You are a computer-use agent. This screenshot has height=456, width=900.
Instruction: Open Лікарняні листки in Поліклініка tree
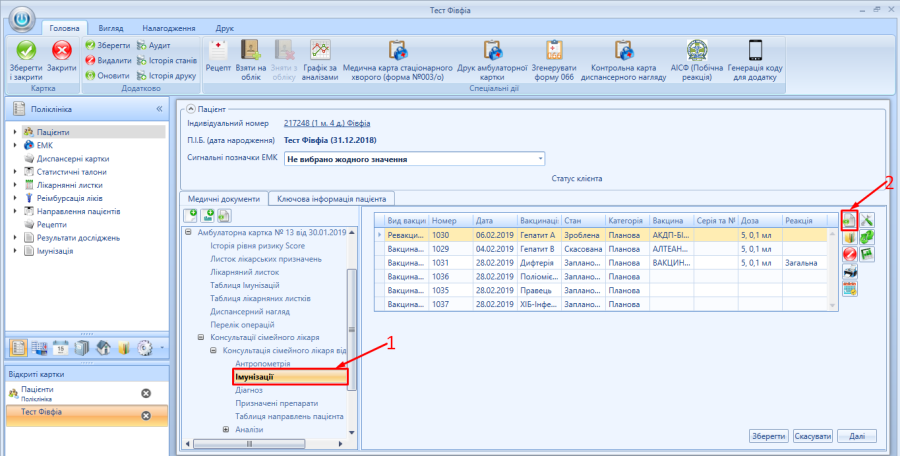point(70,185)
